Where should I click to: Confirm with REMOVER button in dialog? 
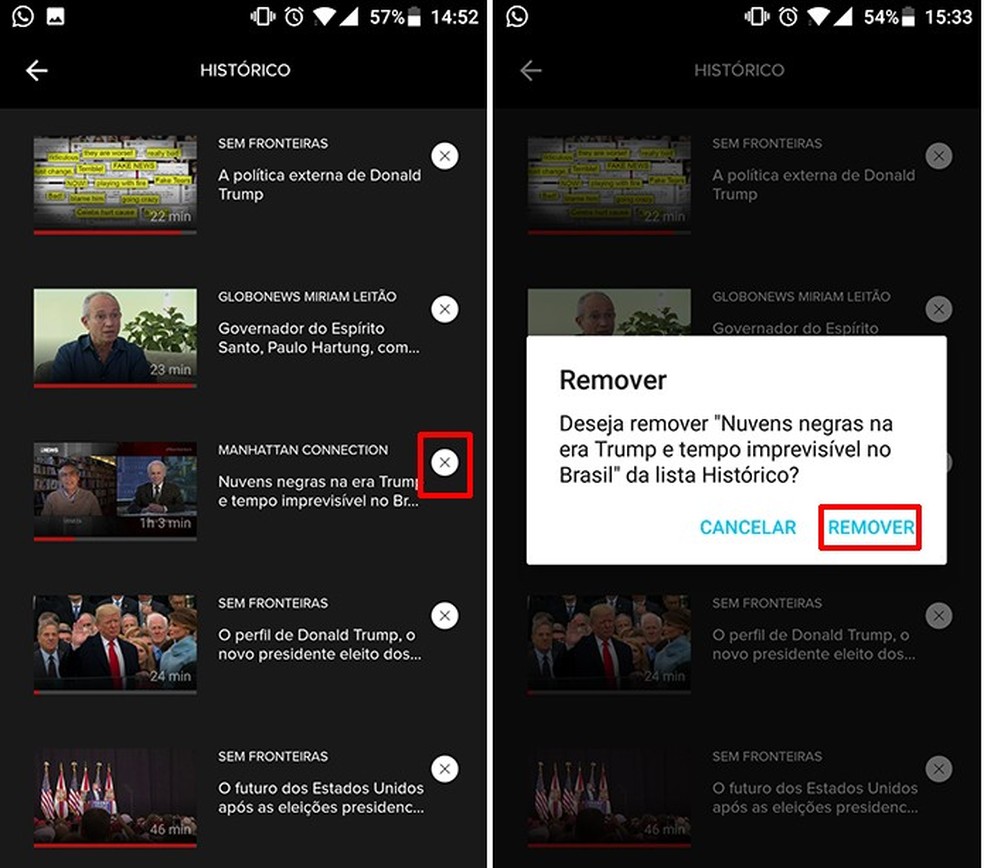(x=870, y=527)
